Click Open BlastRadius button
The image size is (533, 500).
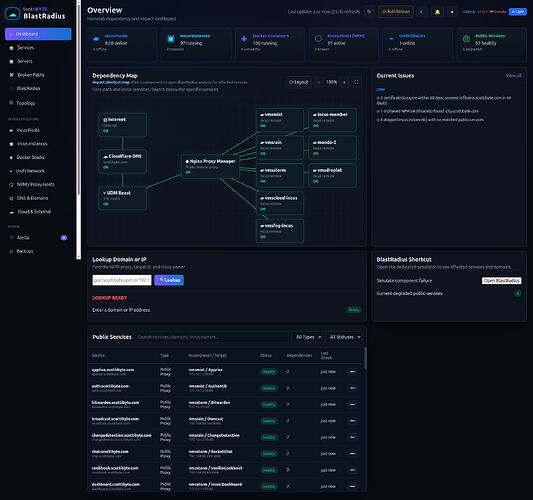click(501, 280)
